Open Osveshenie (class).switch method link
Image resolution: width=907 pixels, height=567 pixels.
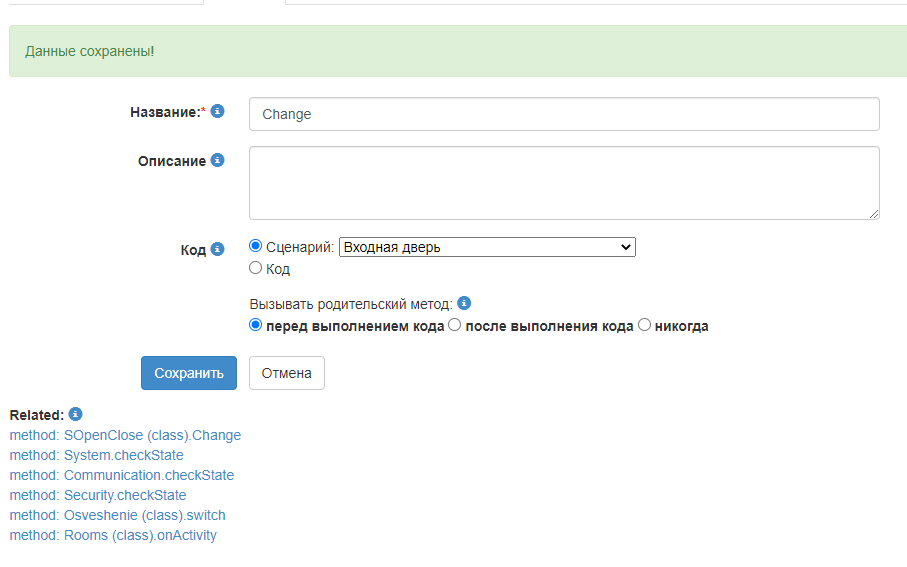point(117,515)
